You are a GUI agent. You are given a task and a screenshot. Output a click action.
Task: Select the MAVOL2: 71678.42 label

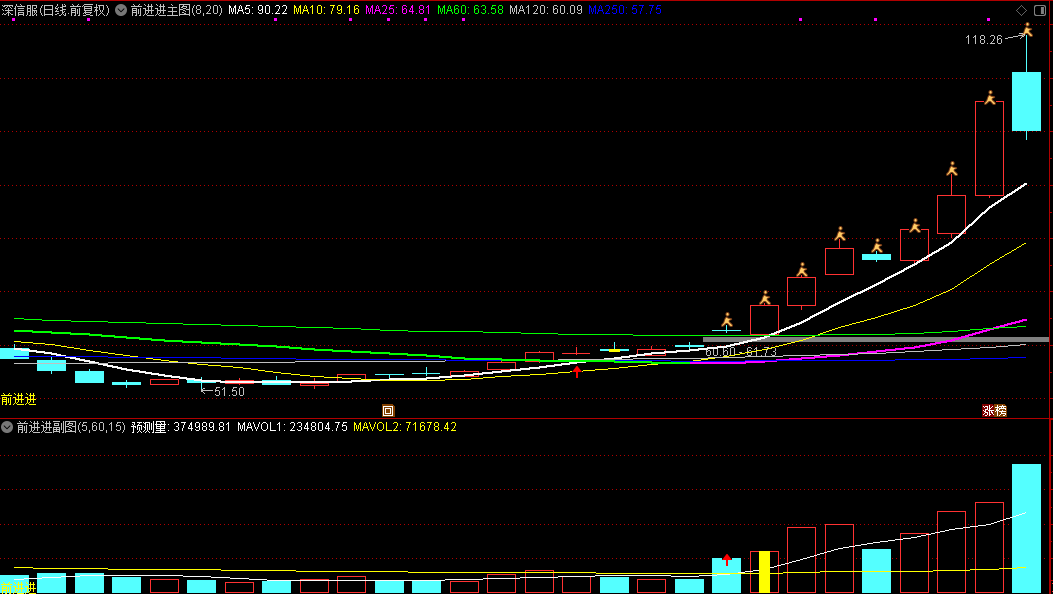(x=405, y=427)
